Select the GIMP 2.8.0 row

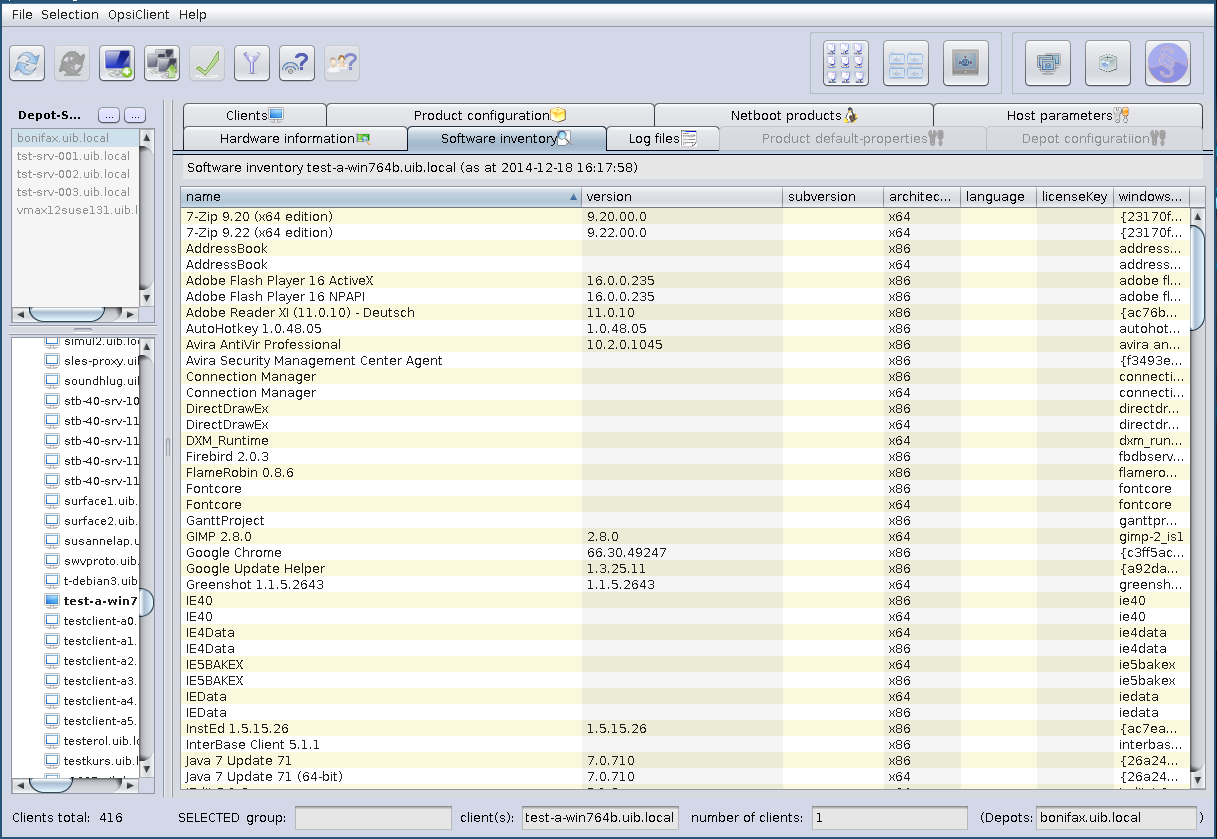[x=686, y=537]
